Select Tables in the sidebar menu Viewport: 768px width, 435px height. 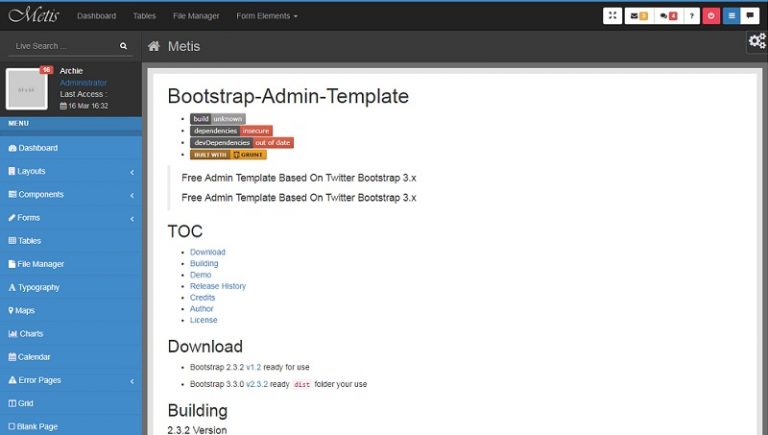71,241
